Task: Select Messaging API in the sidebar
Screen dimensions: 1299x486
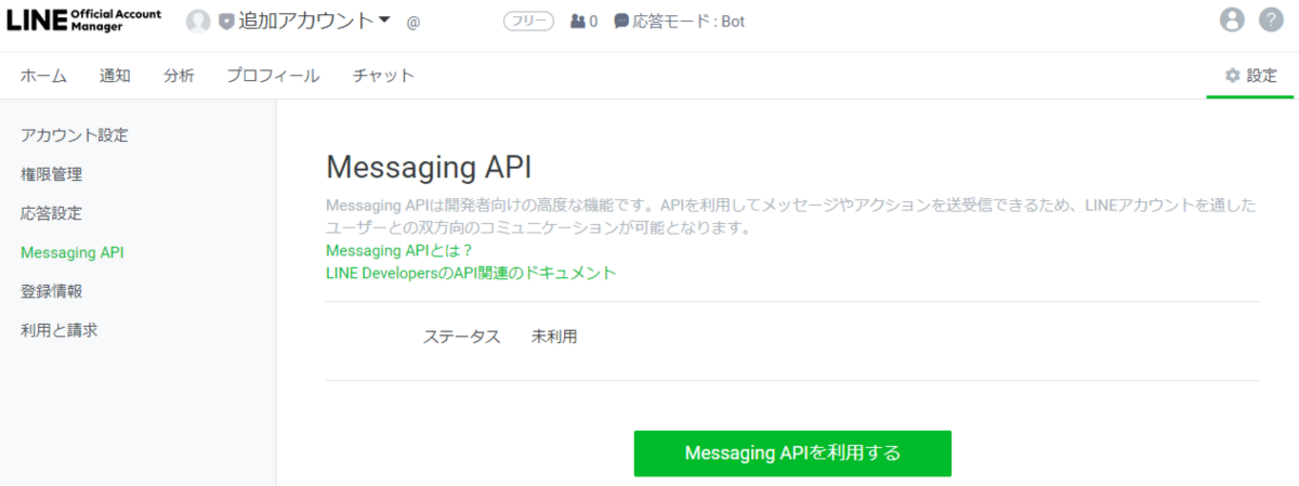Action: coord(72,253)
